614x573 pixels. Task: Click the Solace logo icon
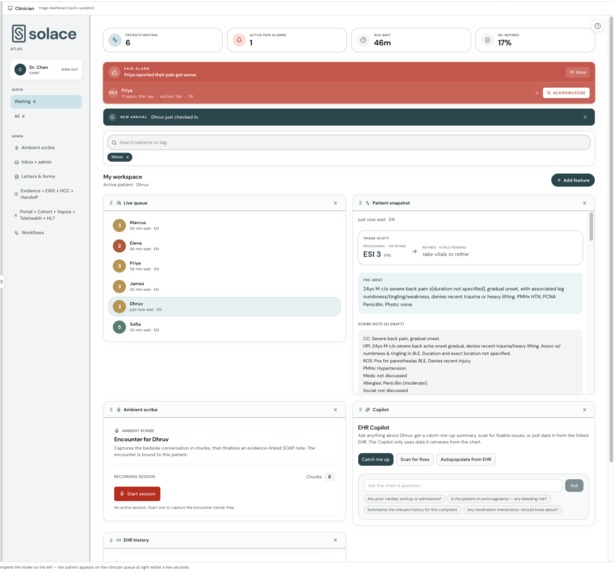coord(19,34)
